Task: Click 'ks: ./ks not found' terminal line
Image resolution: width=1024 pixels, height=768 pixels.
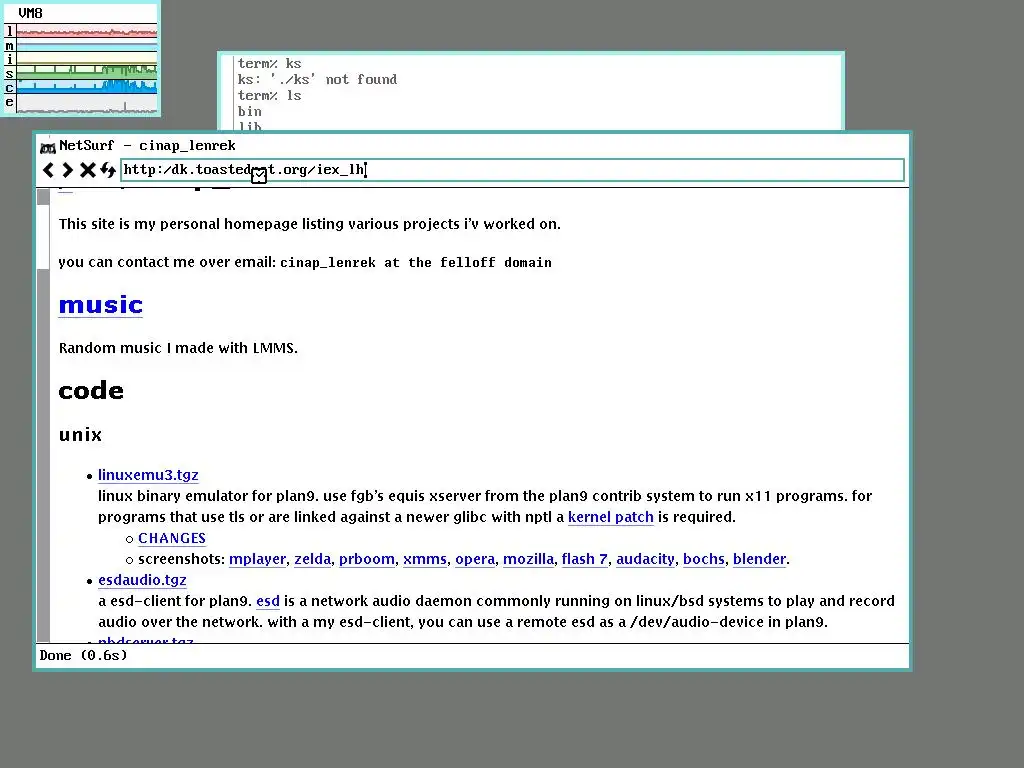Action: 317,80
